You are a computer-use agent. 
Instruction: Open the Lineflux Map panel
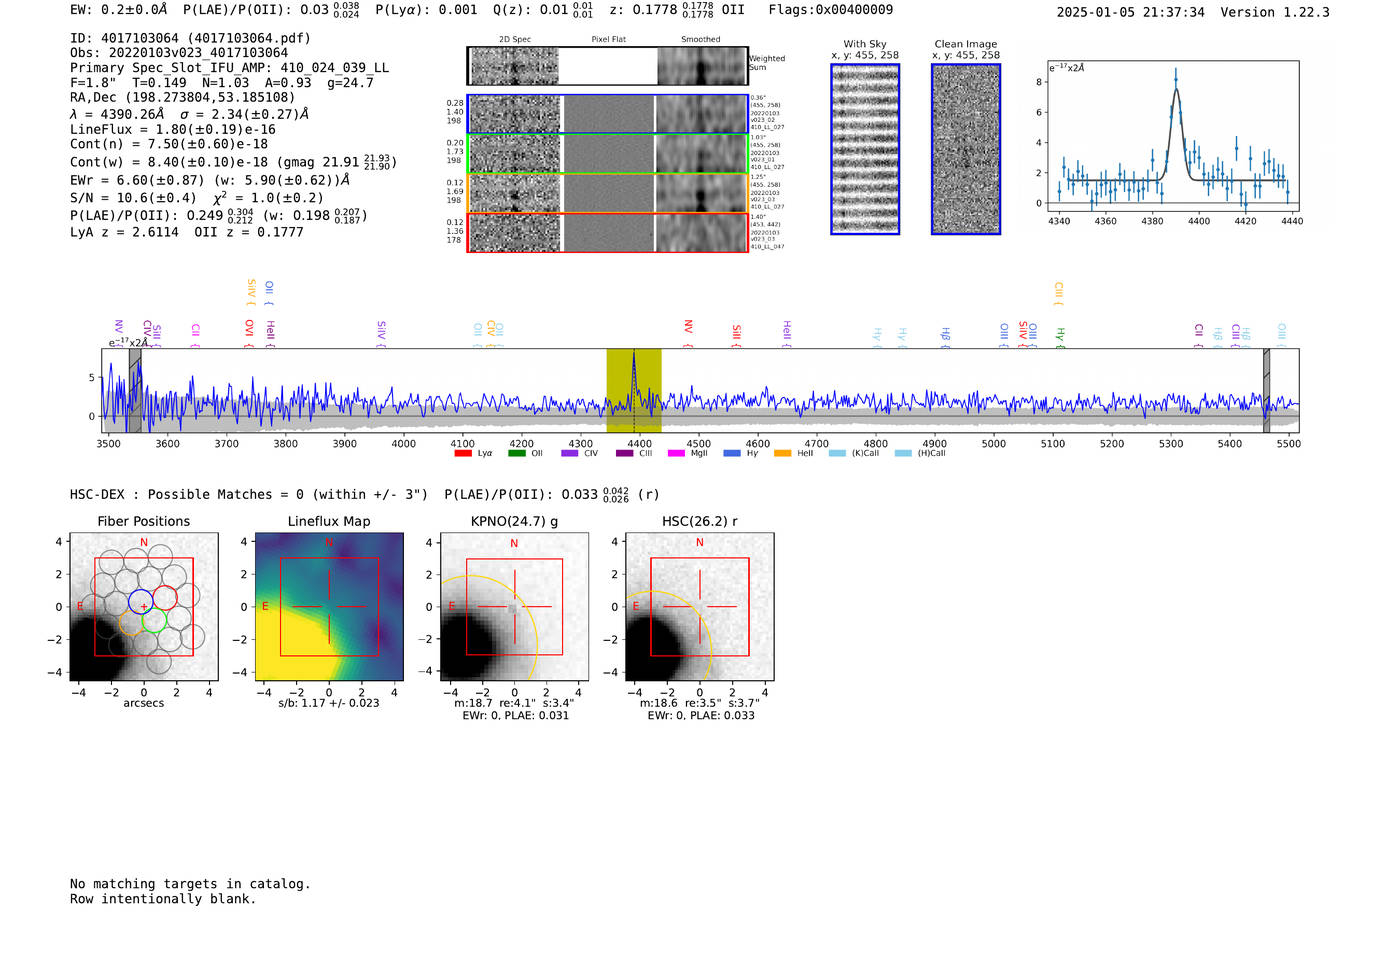click(329, 607)
